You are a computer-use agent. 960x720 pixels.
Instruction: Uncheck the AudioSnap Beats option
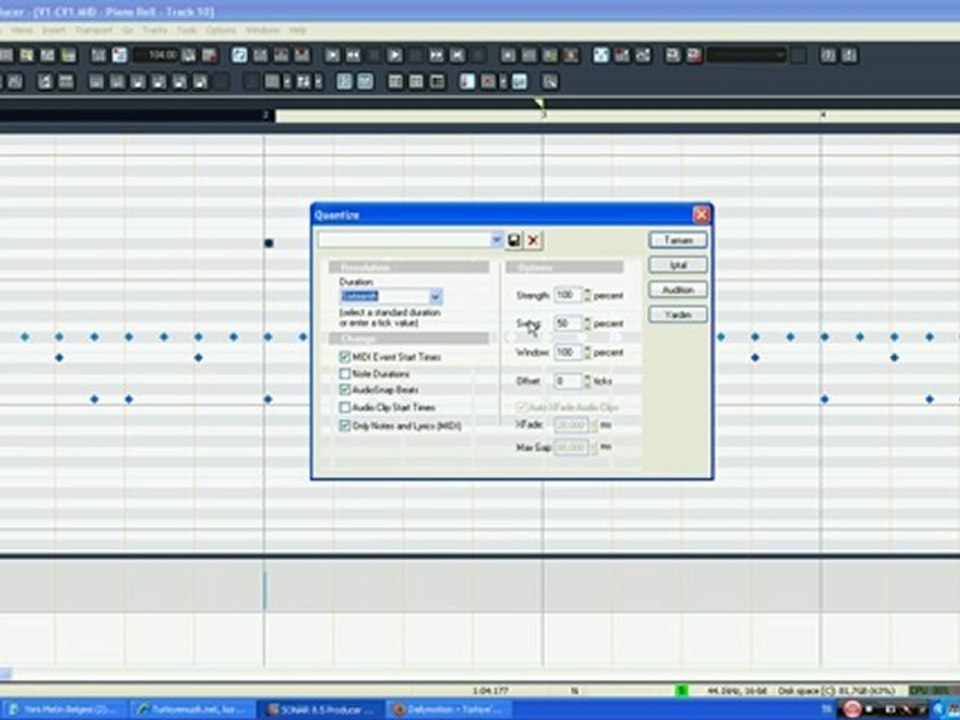(x=345, y=389)
